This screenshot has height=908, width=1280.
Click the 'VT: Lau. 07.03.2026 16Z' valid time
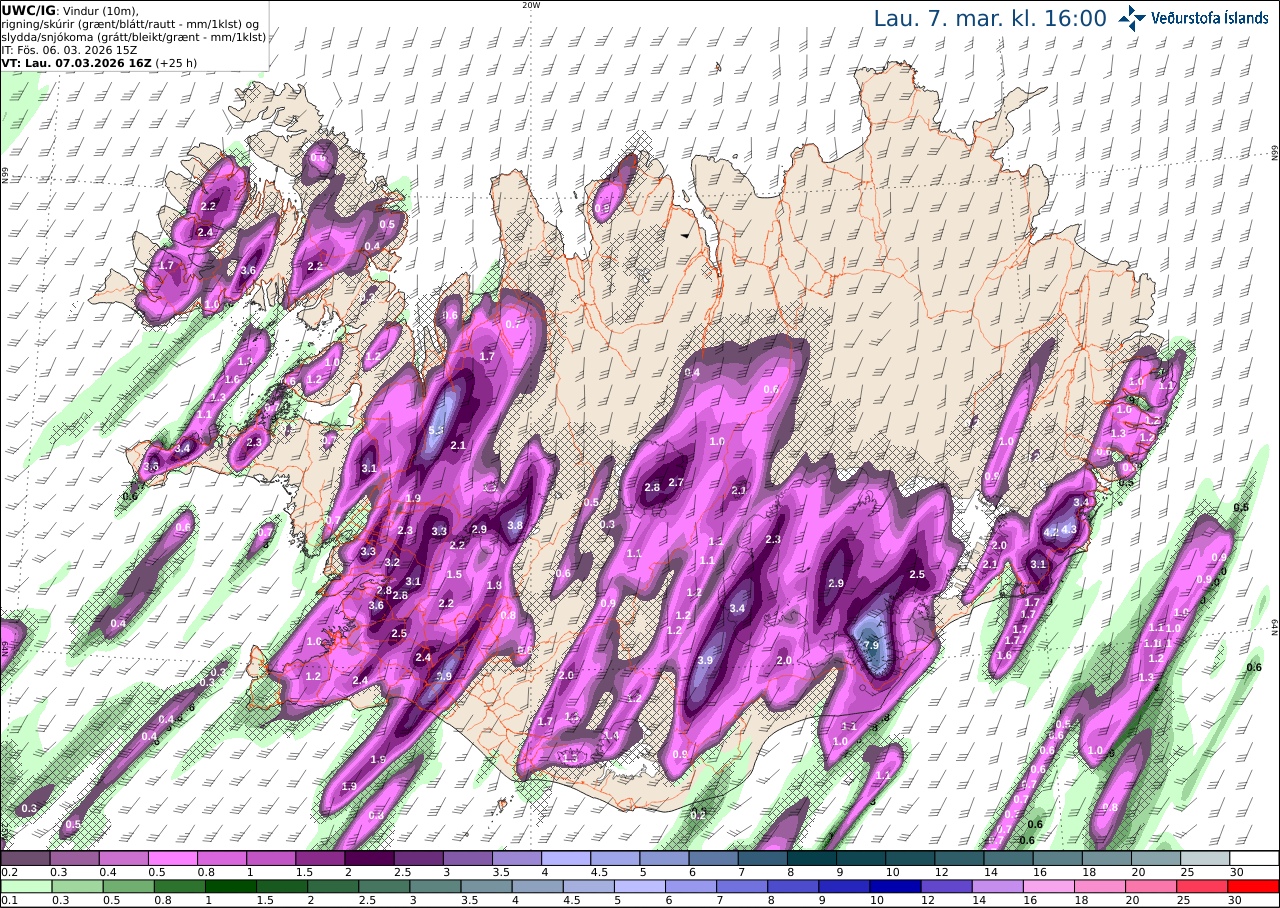(x=76, y=62)
